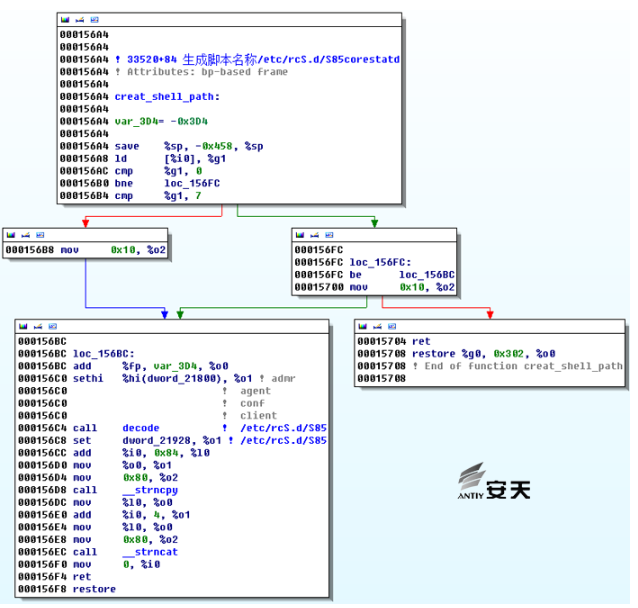Select the dword_21928 operand
The image size is (638, 608).
point(156,441)
